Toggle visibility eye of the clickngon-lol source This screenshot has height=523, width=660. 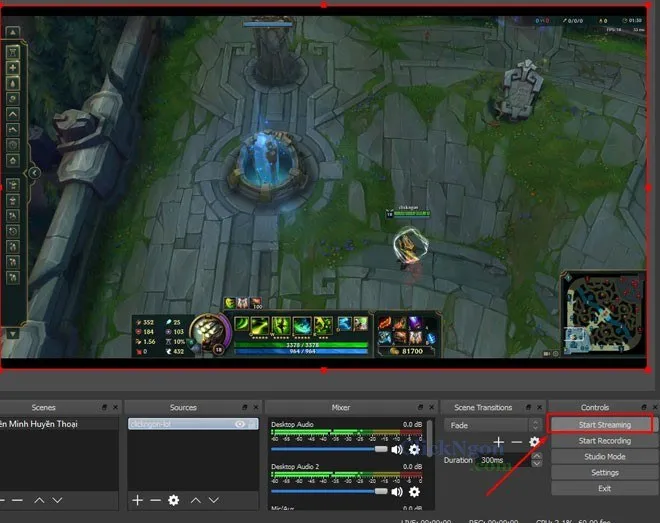point(240,424)
